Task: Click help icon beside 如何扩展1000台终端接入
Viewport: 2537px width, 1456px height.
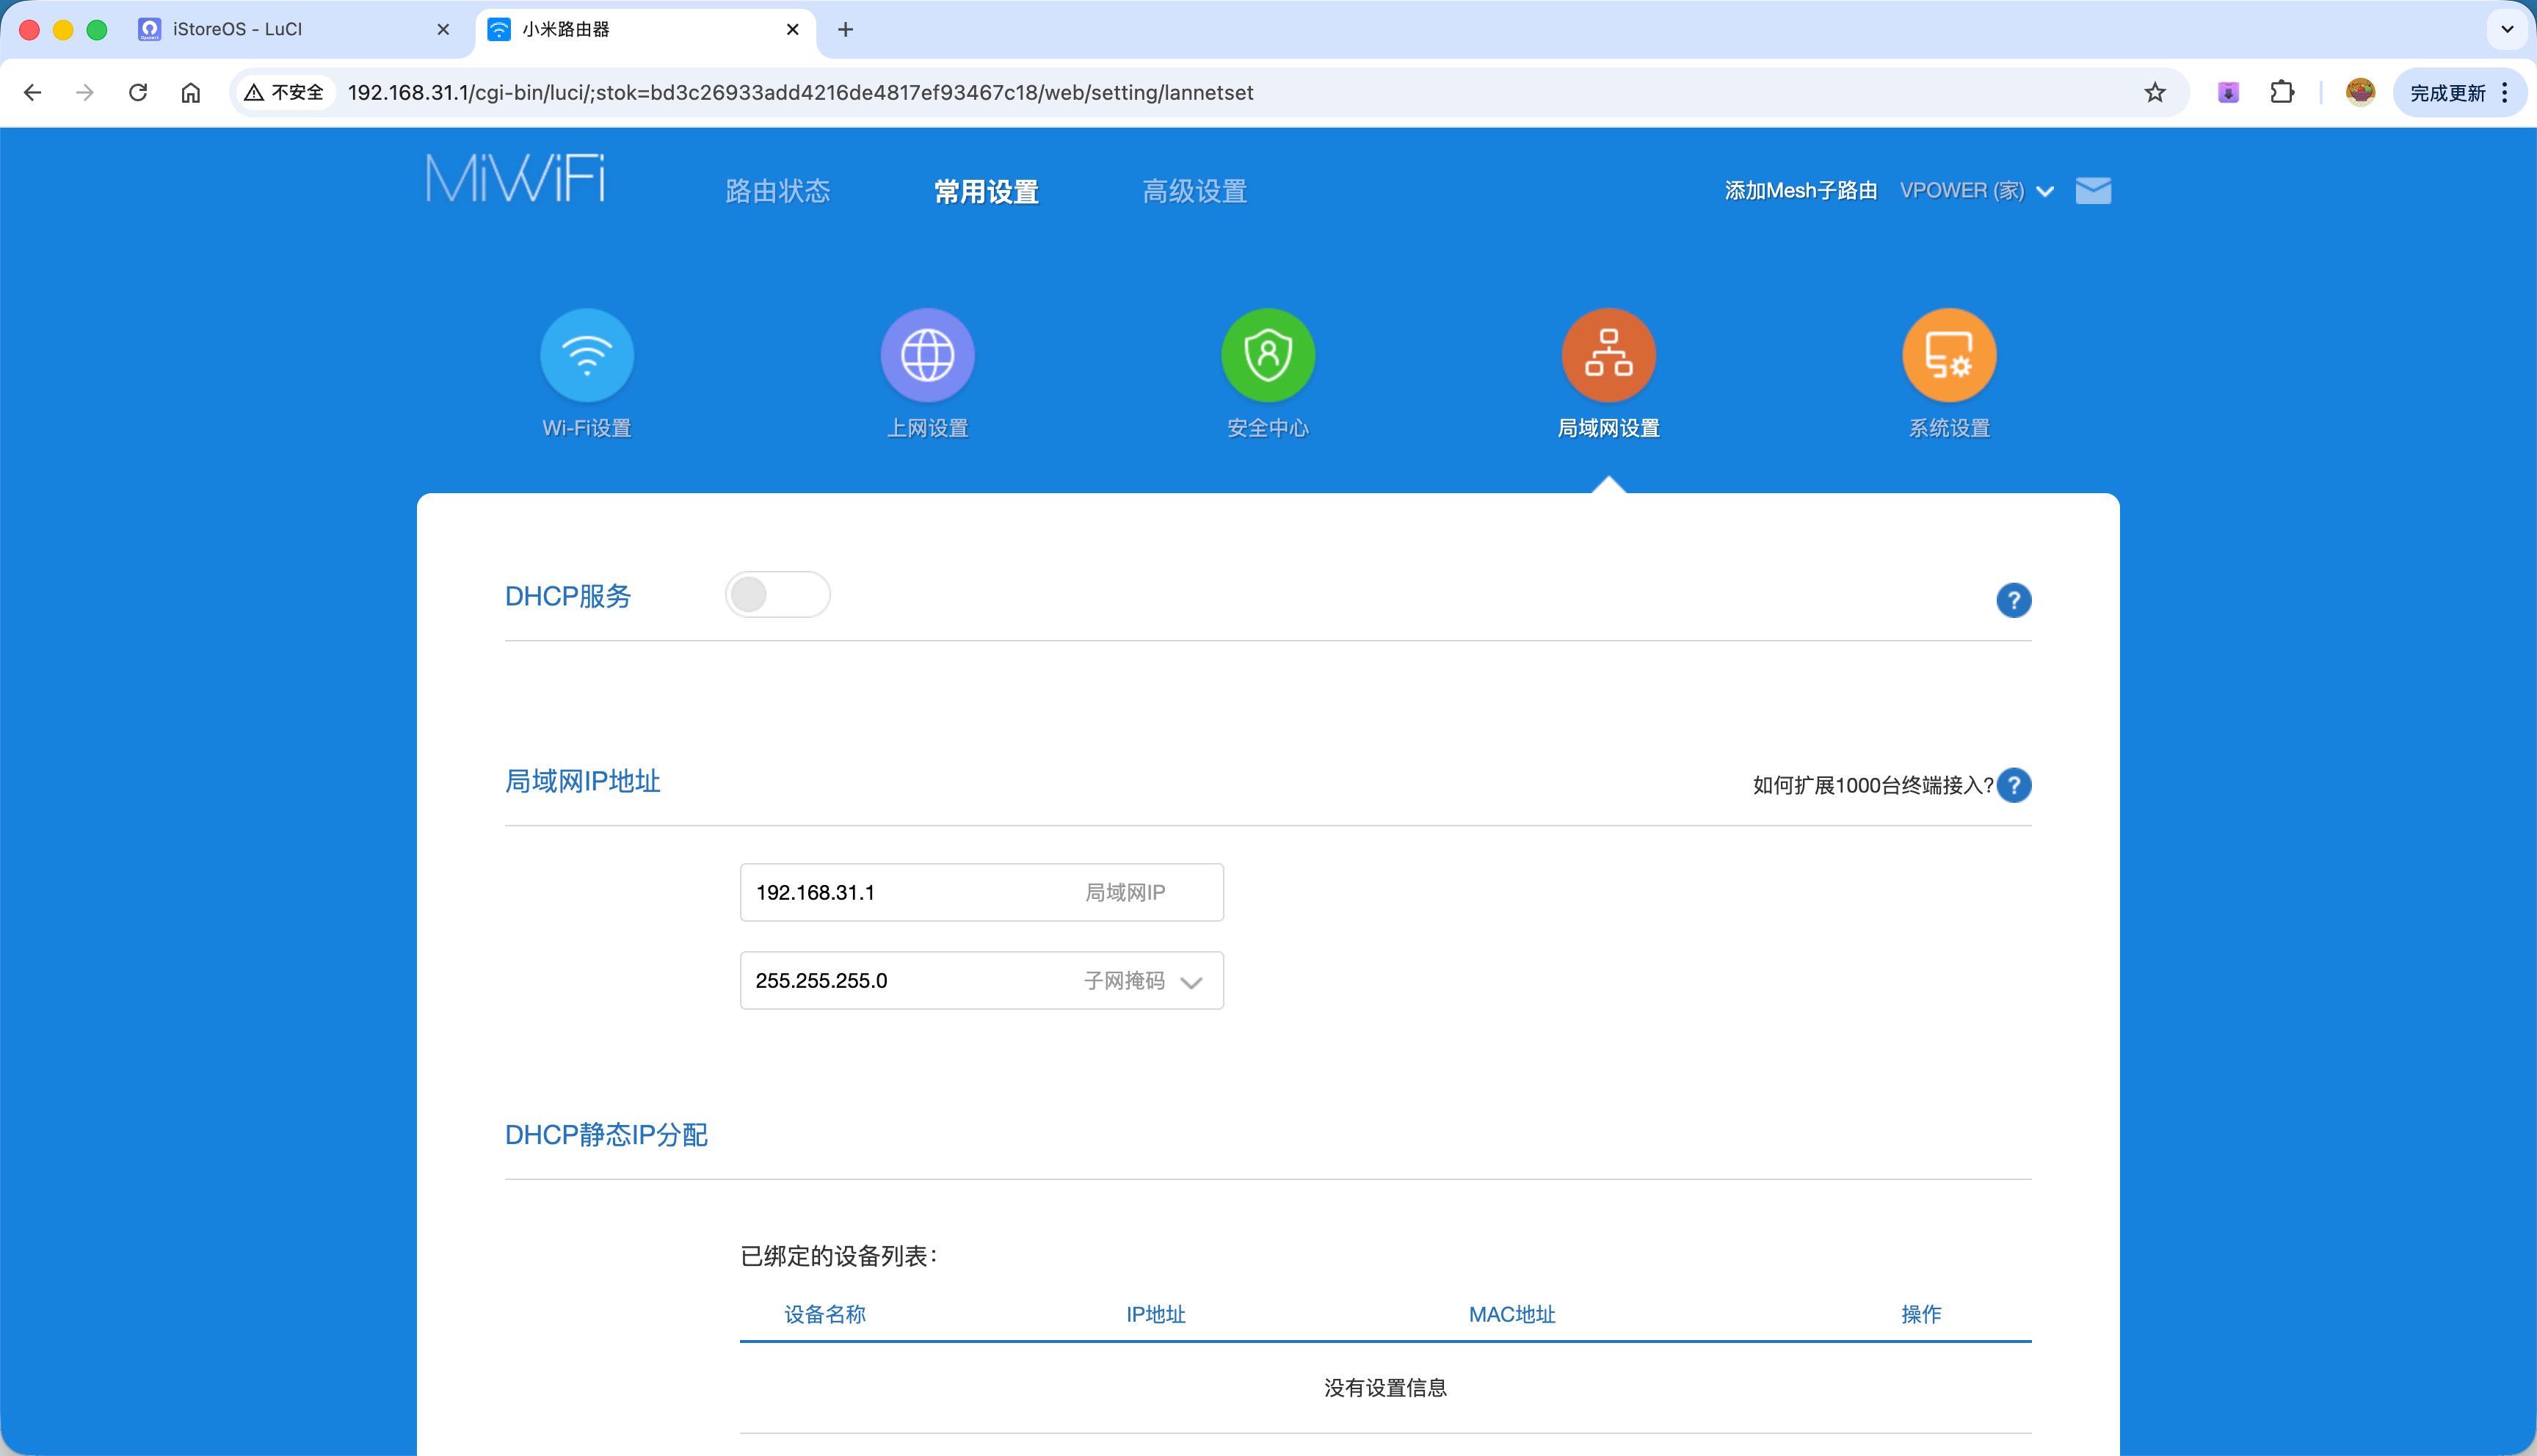Action: click(2014, 785)
